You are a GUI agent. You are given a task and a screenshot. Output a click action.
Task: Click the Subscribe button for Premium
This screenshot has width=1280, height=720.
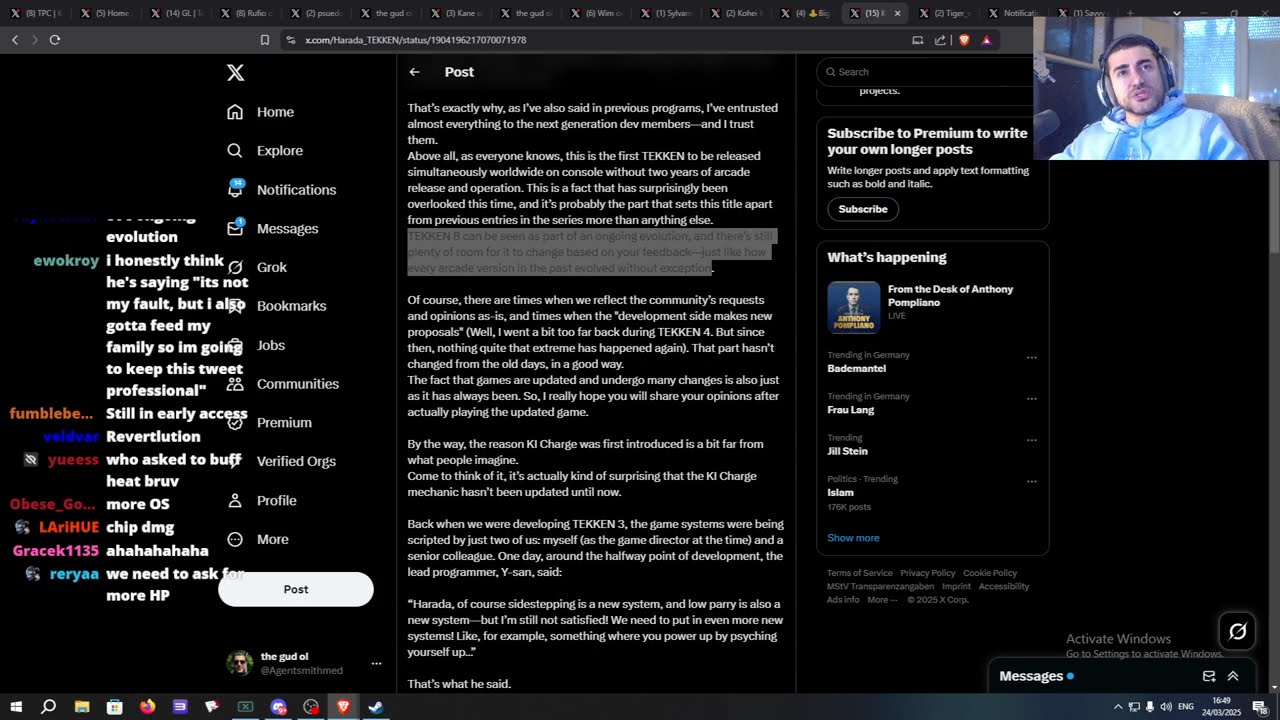pos(863,209)
